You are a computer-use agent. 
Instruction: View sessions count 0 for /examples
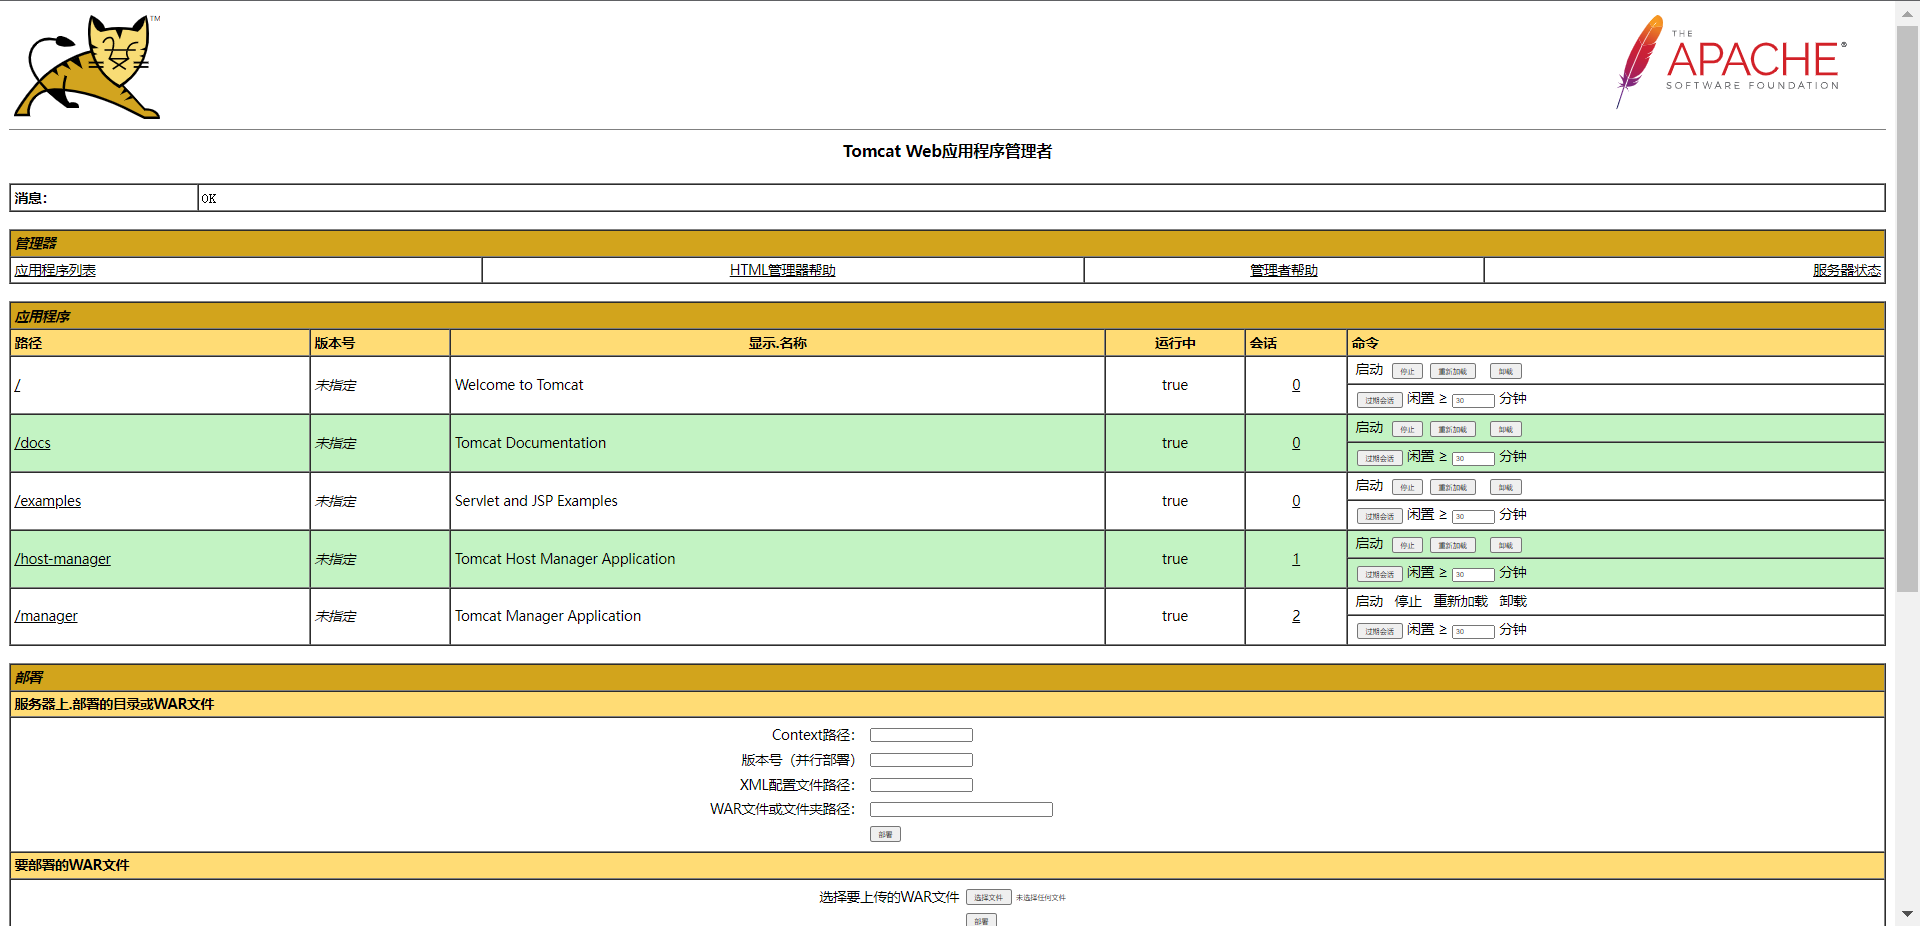(1296, 501)
